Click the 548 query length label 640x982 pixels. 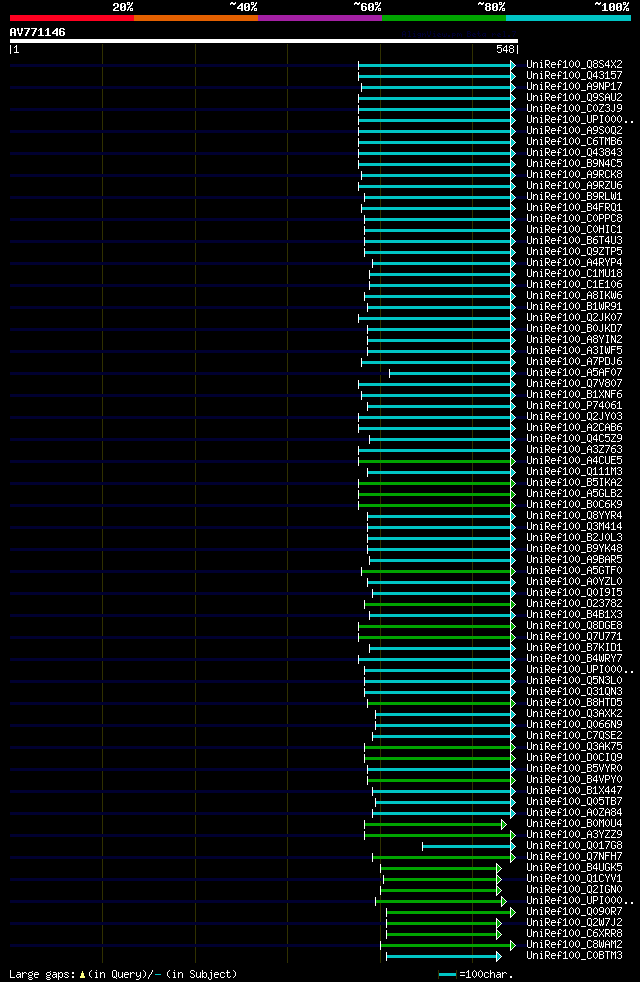pos(505,49)
